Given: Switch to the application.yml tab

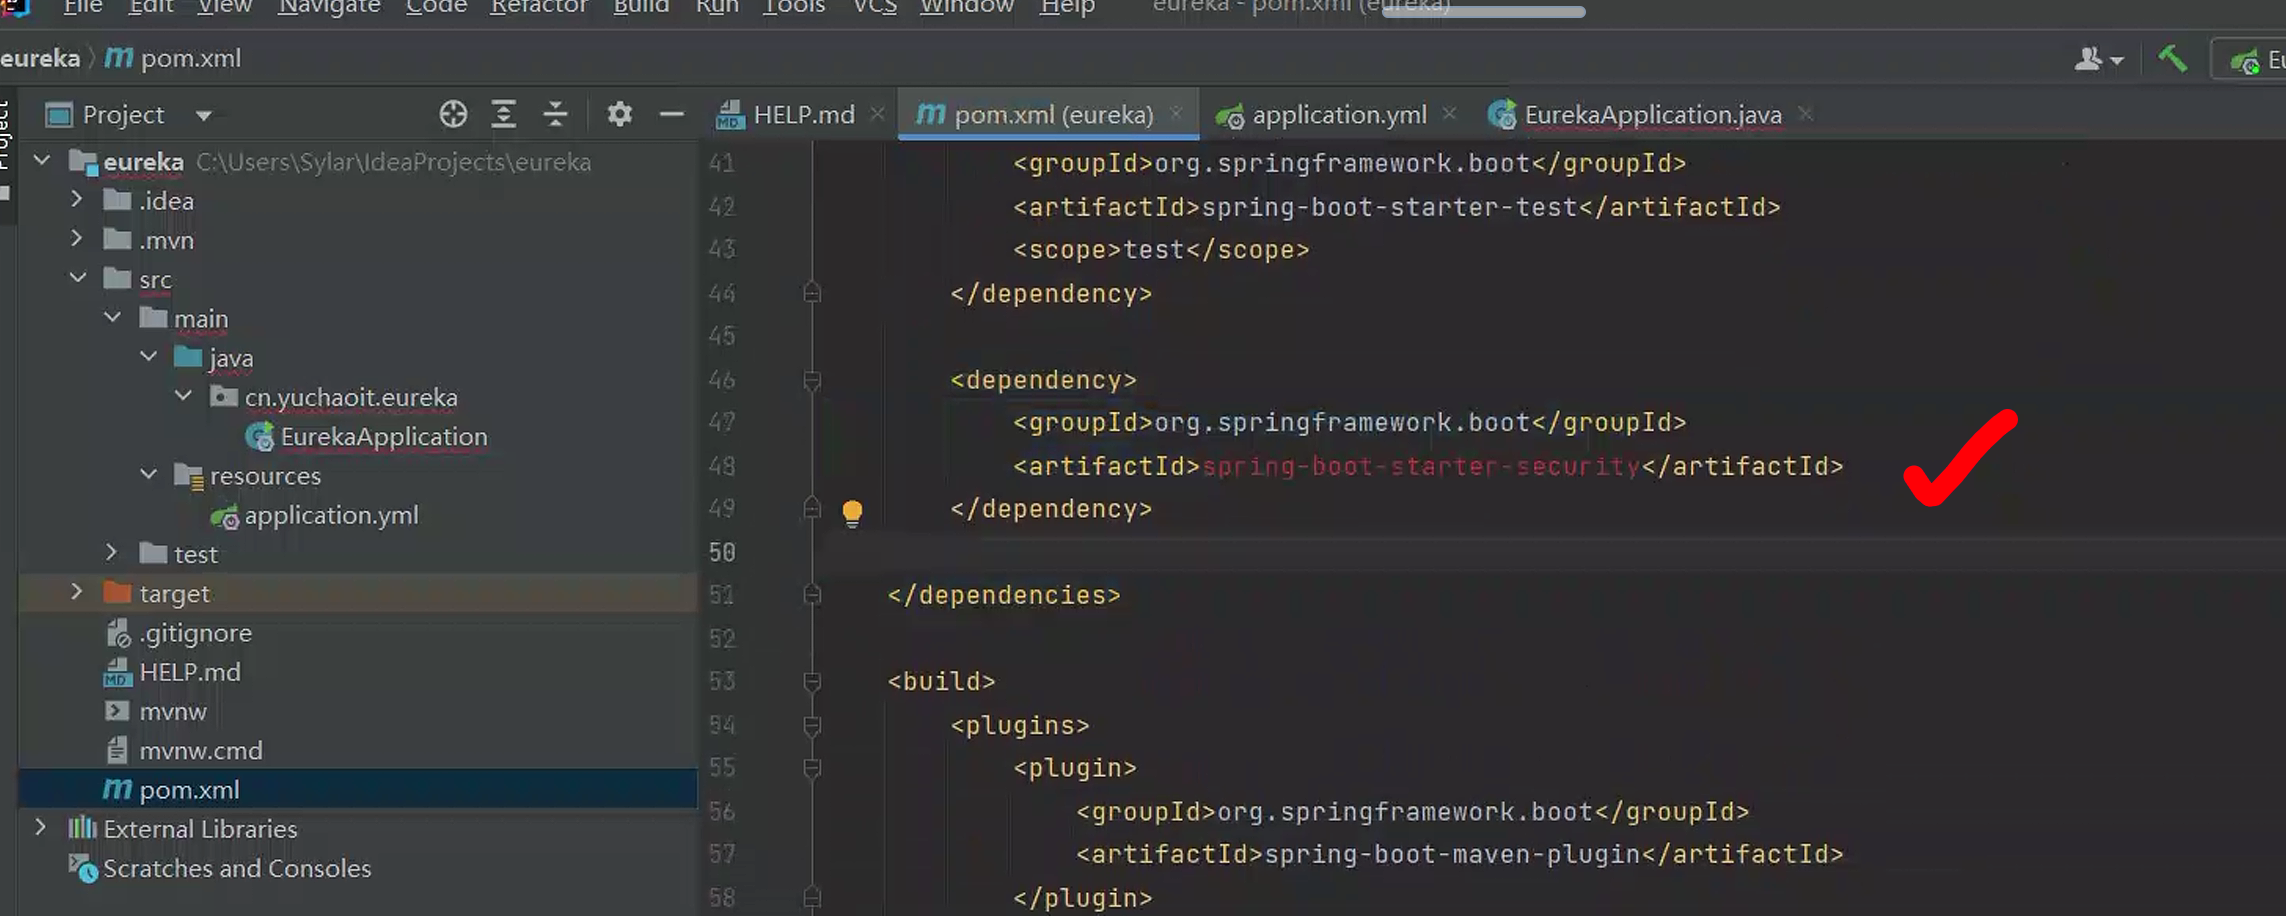Looking at the screenshot, I should 1338,115.
